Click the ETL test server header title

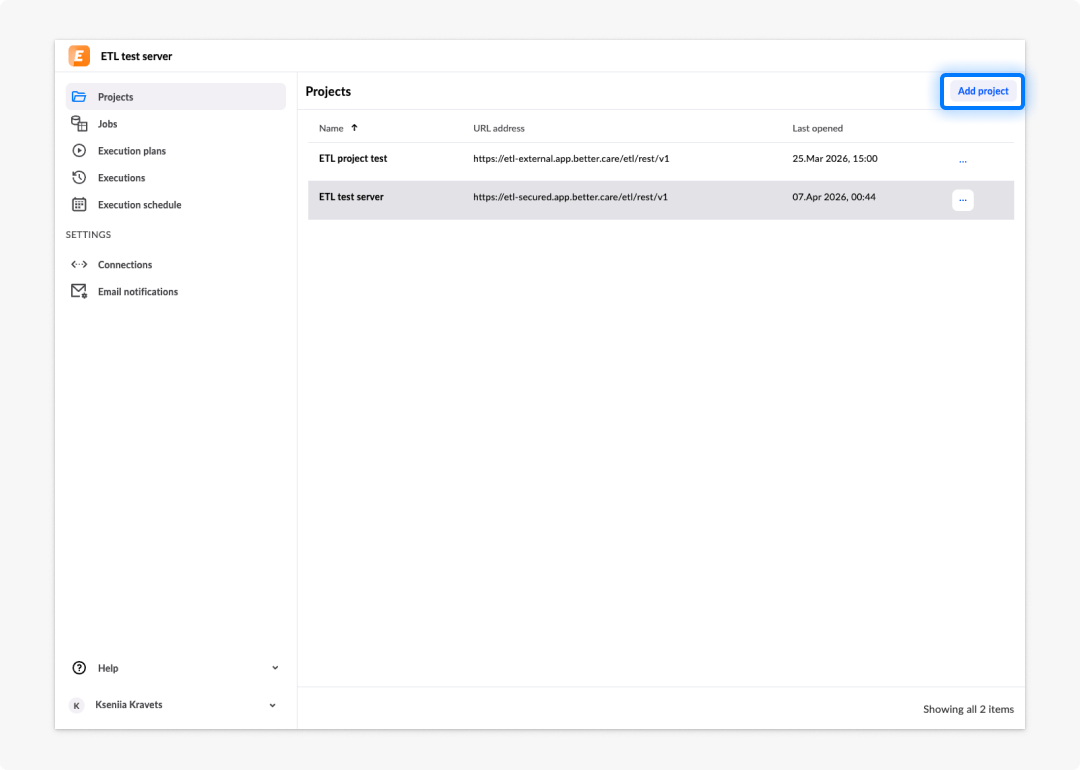[x=136, y=56]
